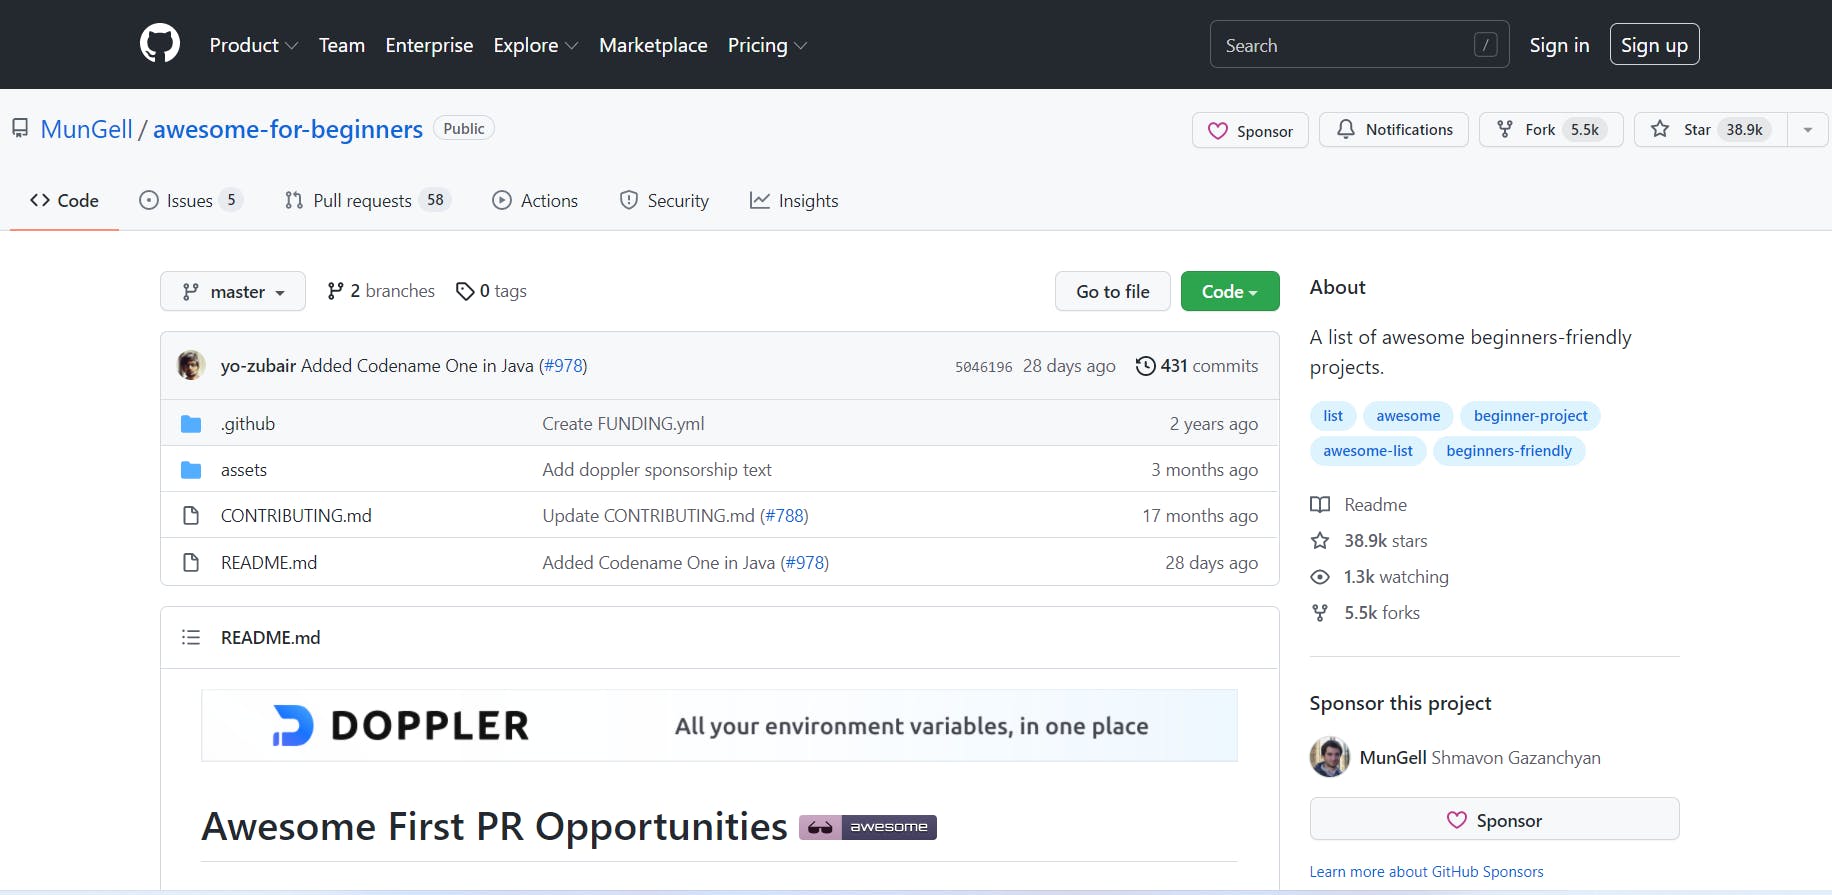The height and width of the screenshot is (895, 1832).
Task: Expand the Product menu
Action: tap(254, 45)
